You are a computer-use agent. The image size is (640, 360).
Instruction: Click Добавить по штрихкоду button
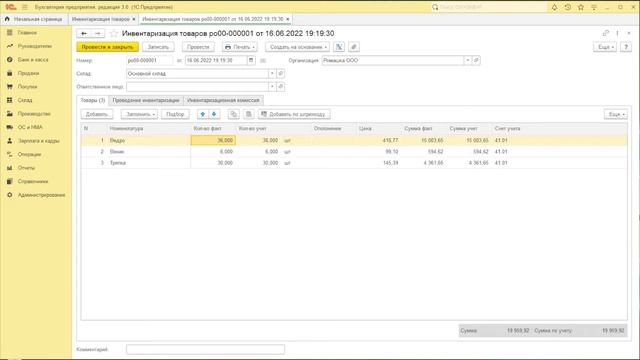tap(294, 114)
